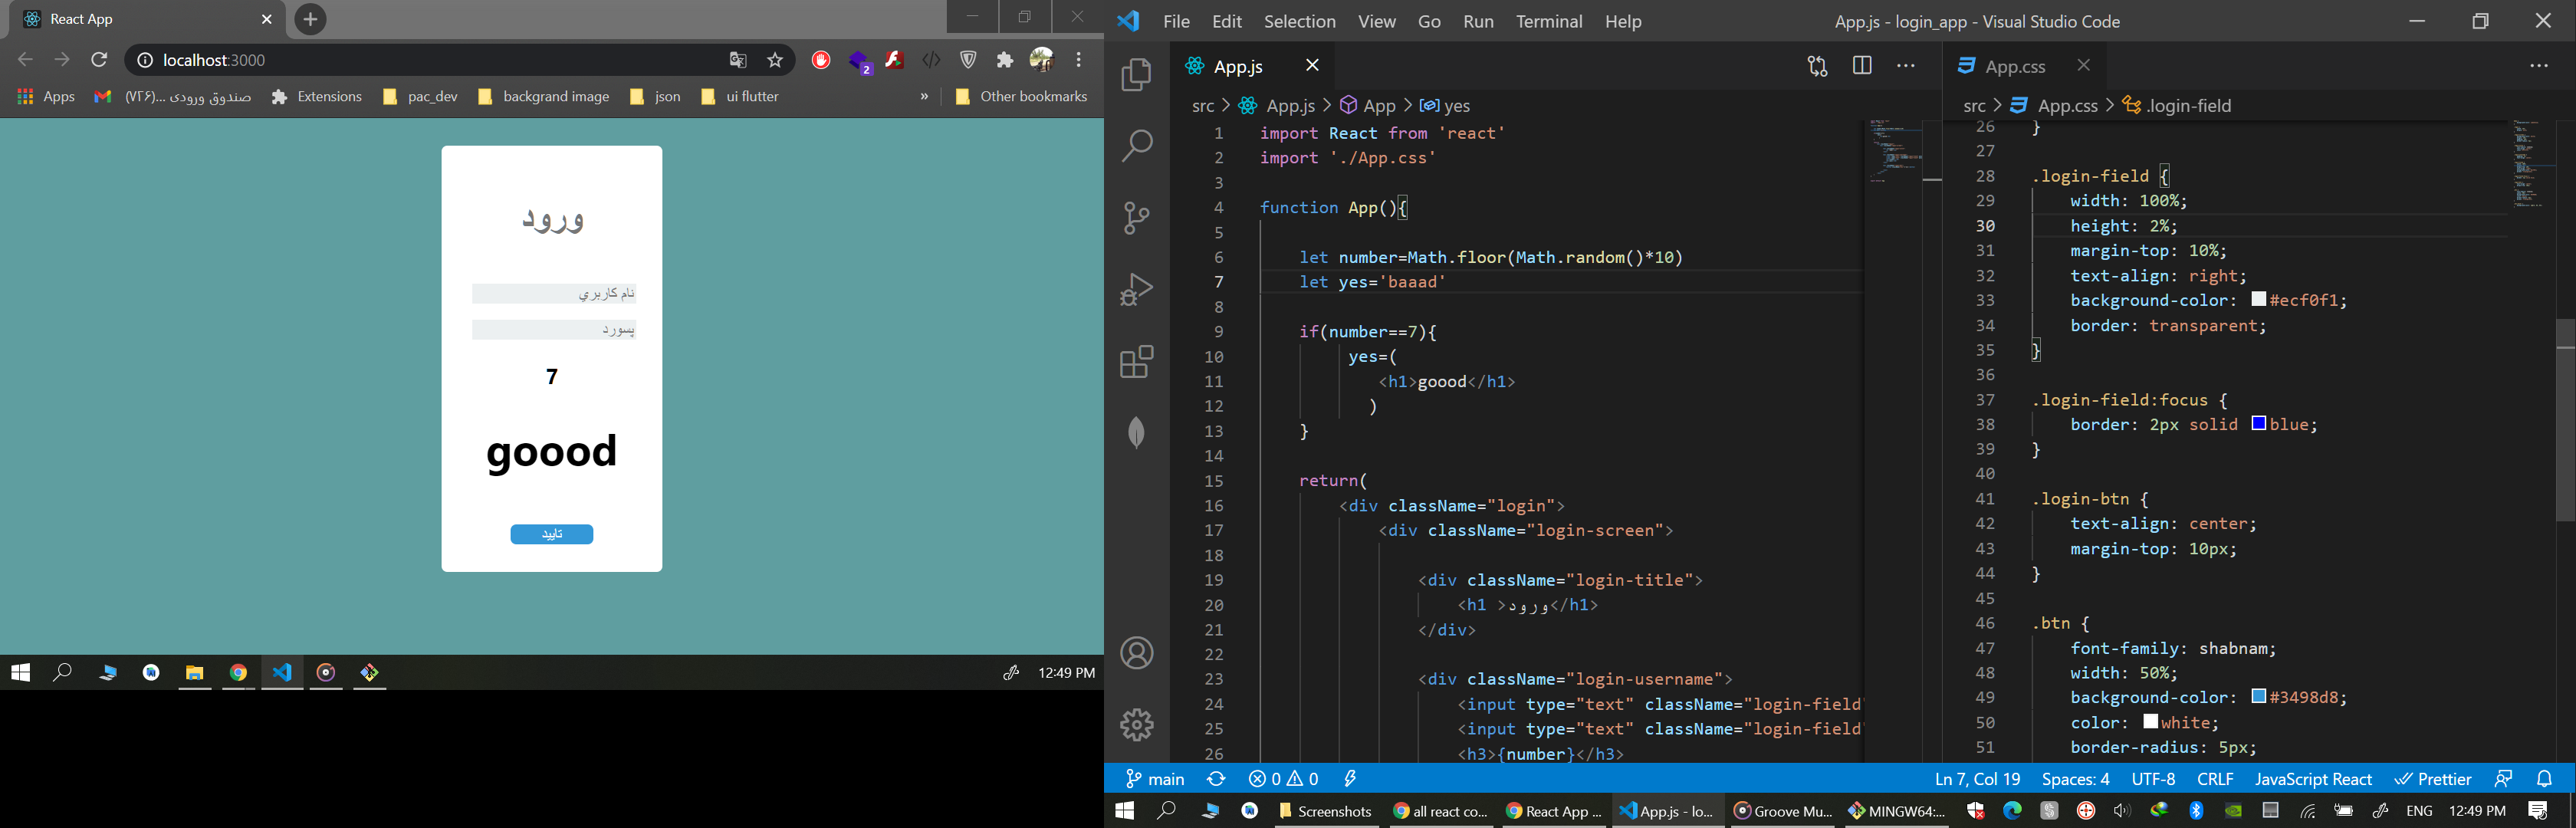Open the Terminal menu
This screenshot has width=2576, height=828.
tap(1548, 21)
